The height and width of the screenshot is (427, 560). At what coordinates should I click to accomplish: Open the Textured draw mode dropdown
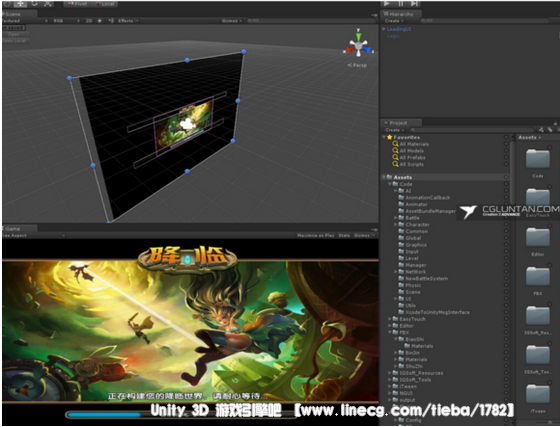24,21
